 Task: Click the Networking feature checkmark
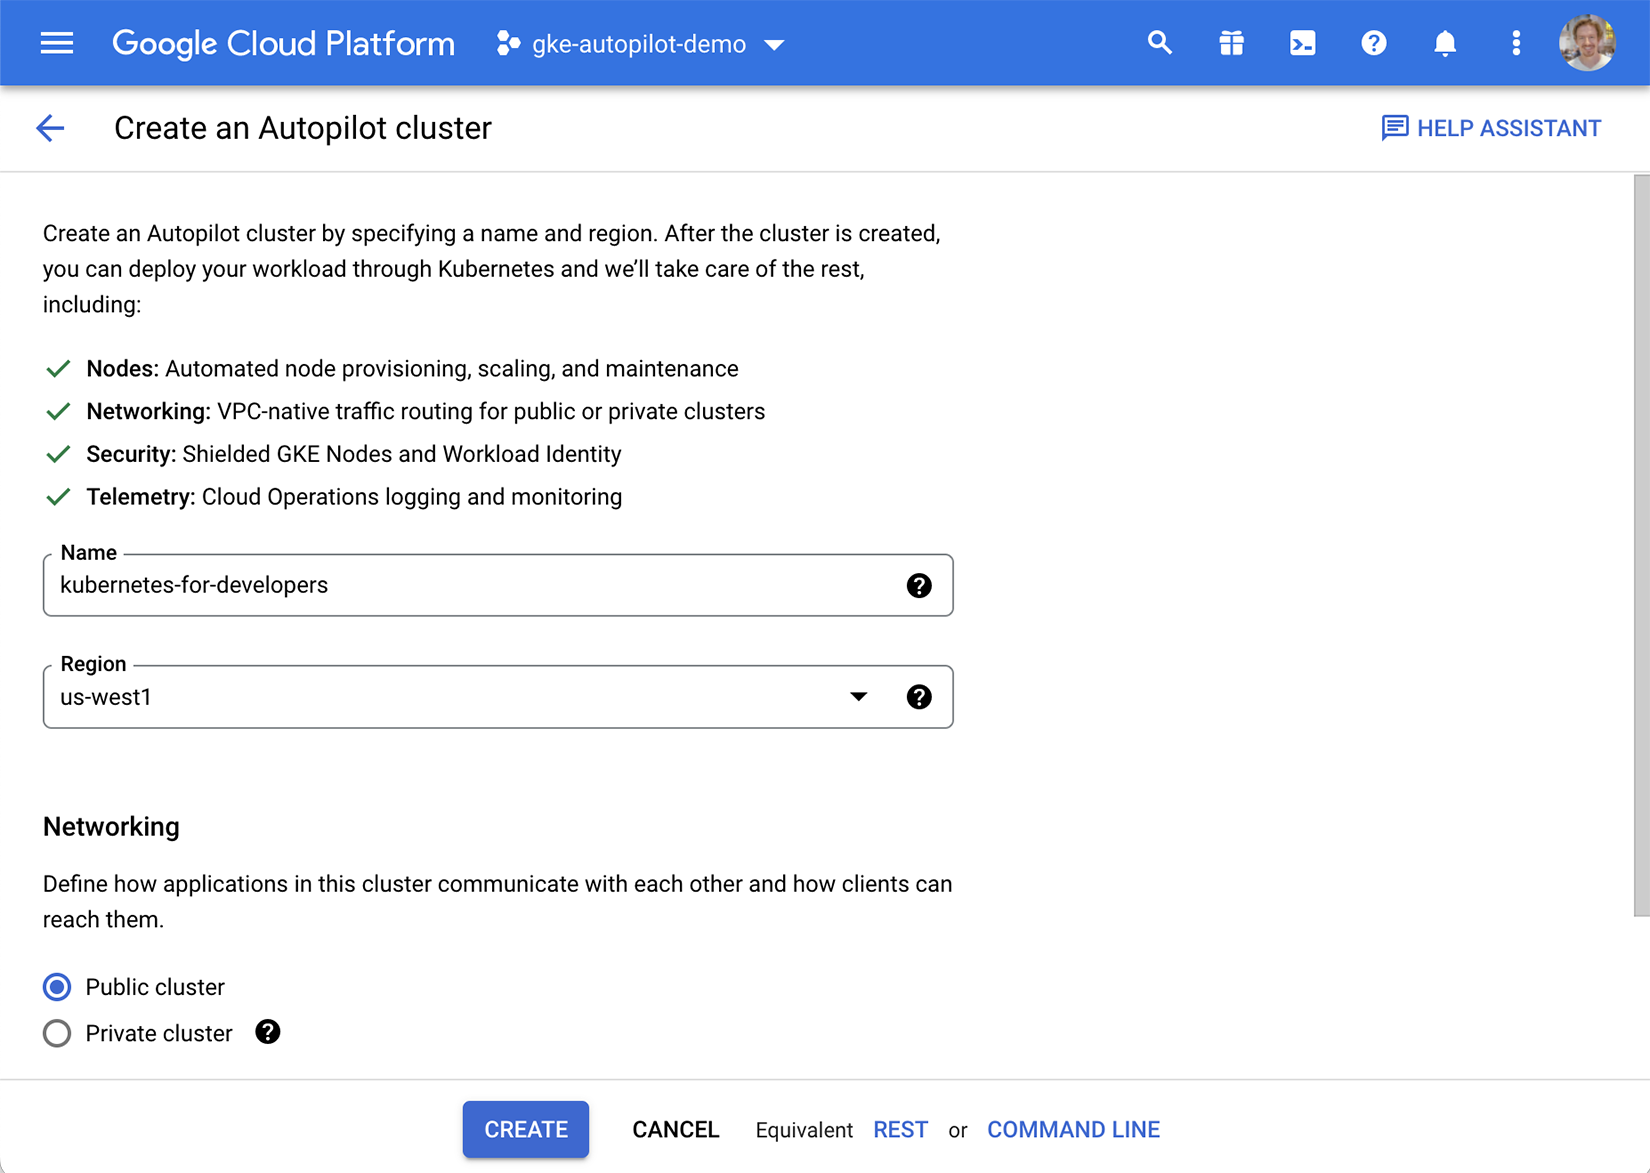tap(58, 412)
